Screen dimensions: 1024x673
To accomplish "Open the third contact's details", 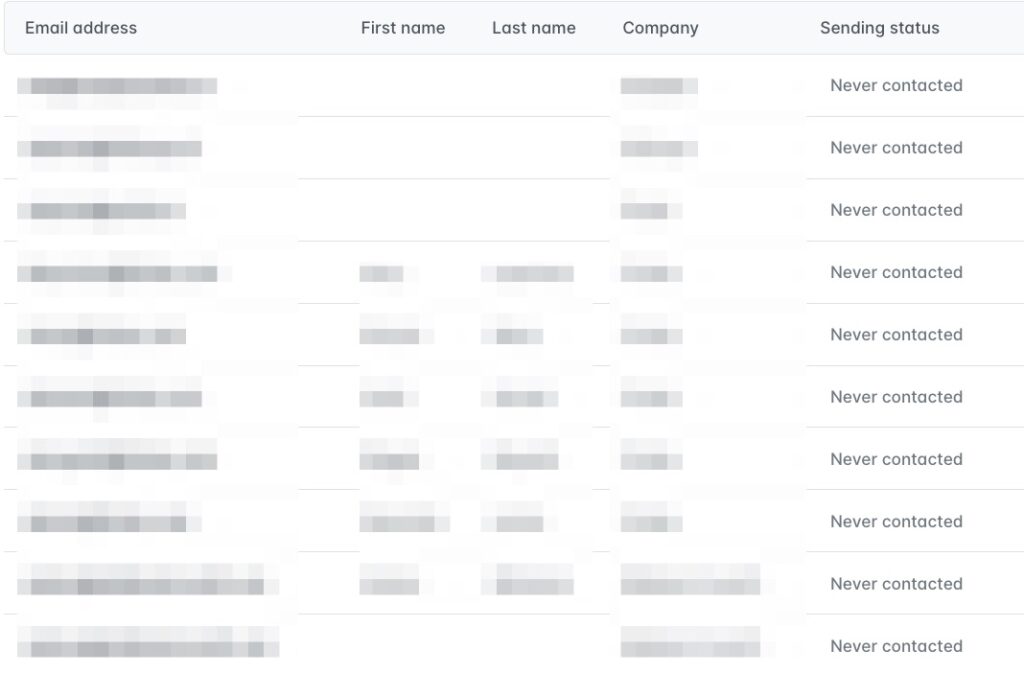I will [x=400, y=210].
